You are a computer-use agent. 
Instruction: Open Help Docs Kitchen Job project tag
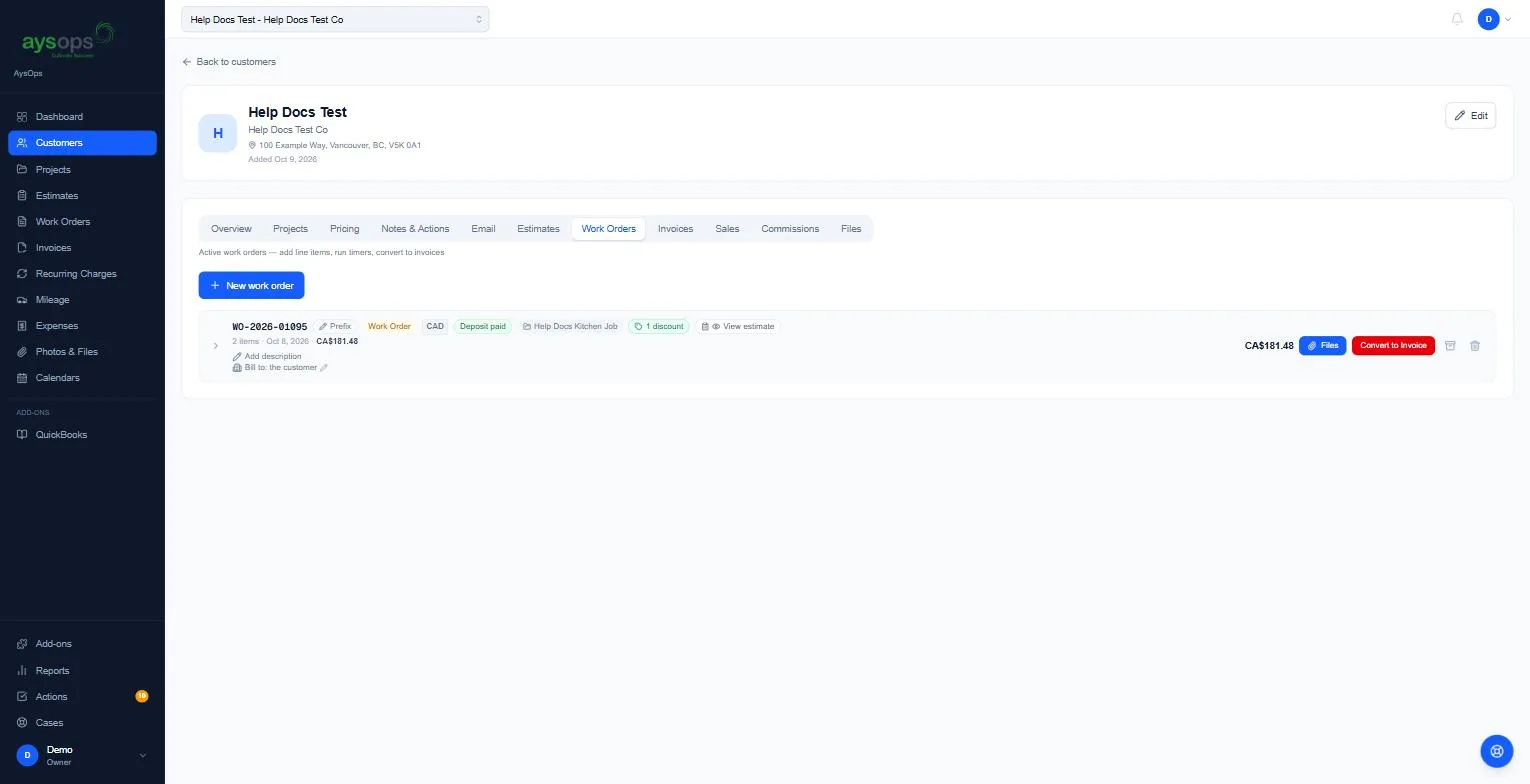click(x=570, y=326)
